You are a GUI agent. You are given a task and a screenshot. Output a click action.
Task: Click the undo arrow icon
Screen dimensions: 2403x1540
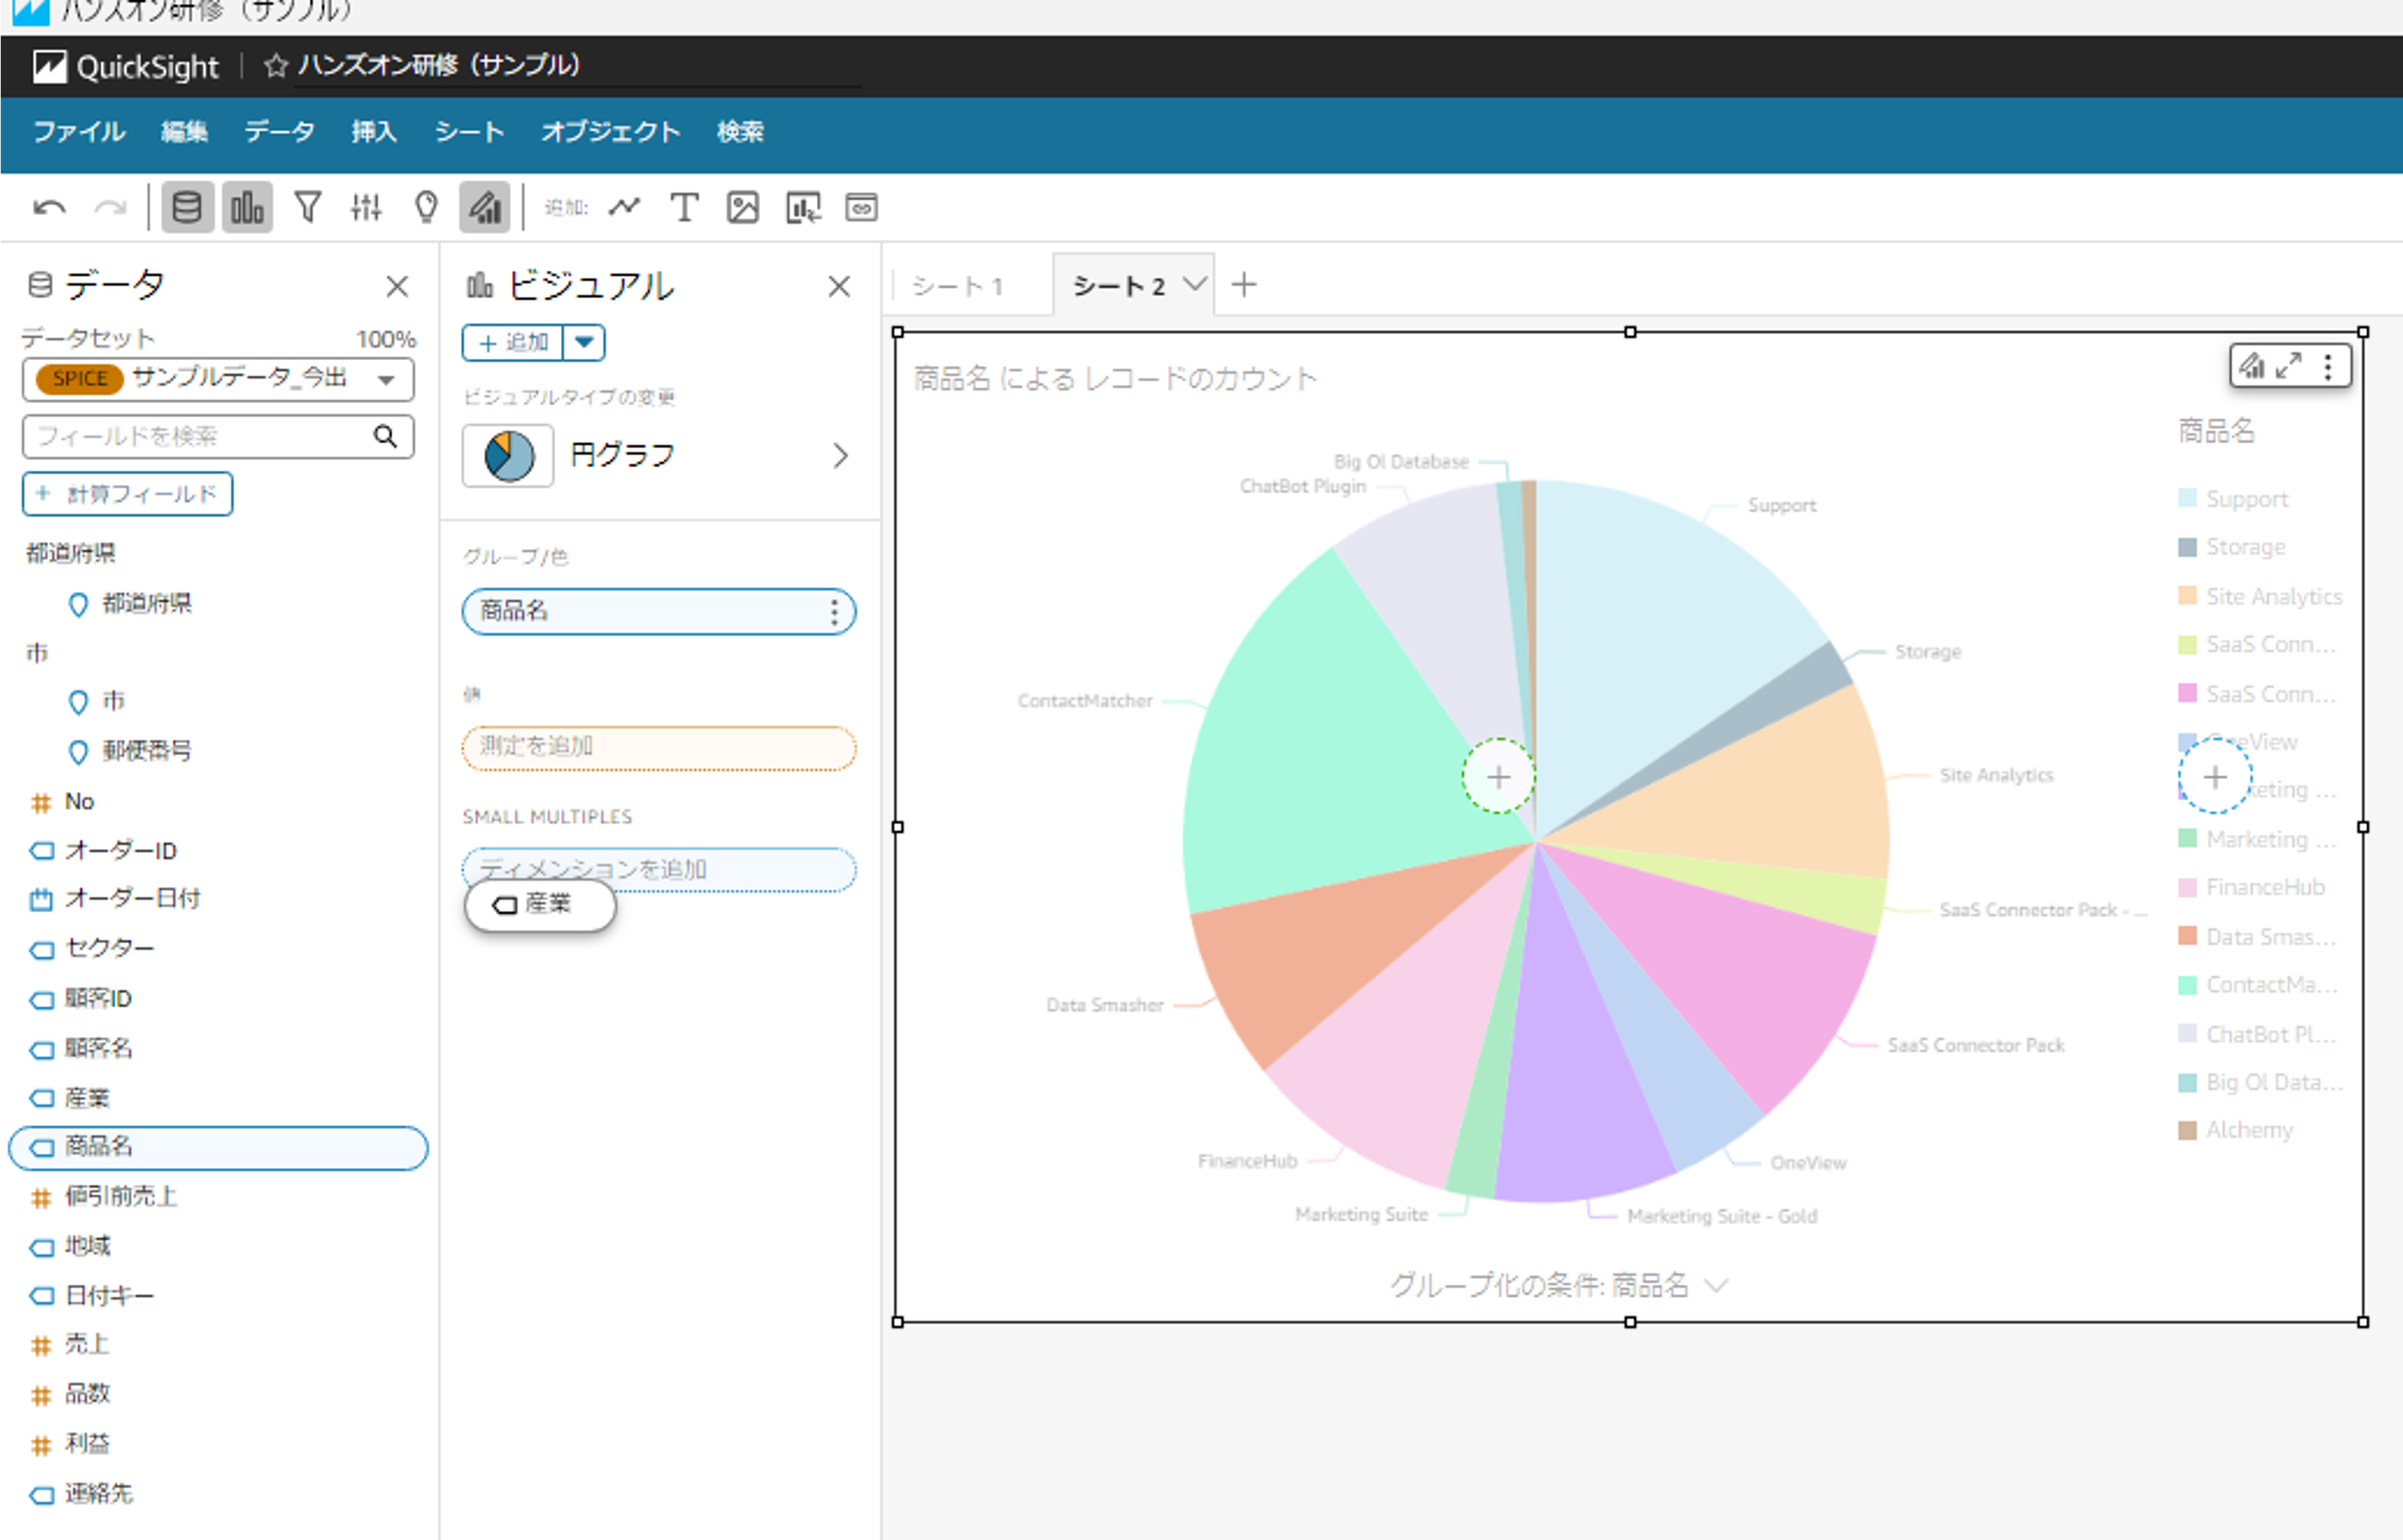coord(48,208)
